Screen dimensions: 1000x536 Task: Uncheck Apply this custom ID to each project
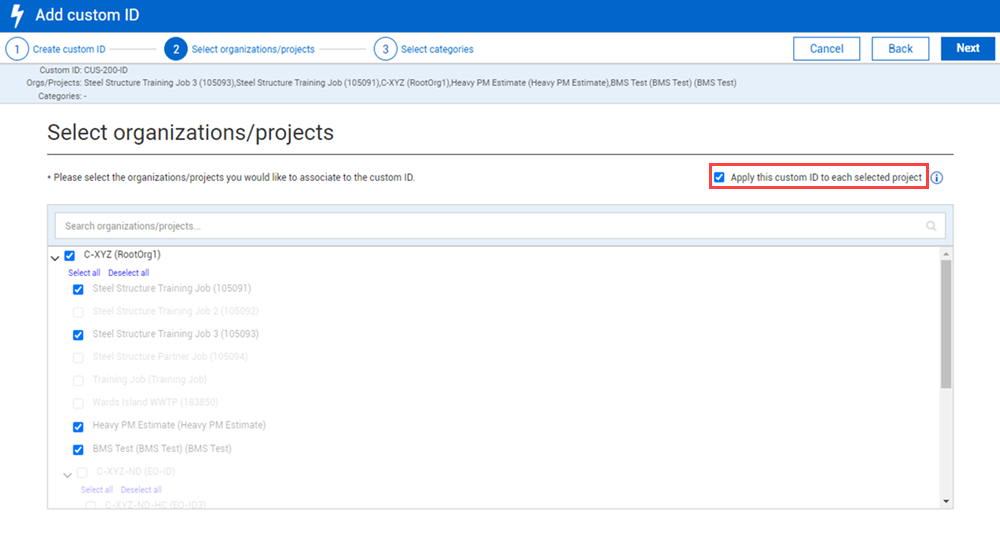tap(719, 177)
